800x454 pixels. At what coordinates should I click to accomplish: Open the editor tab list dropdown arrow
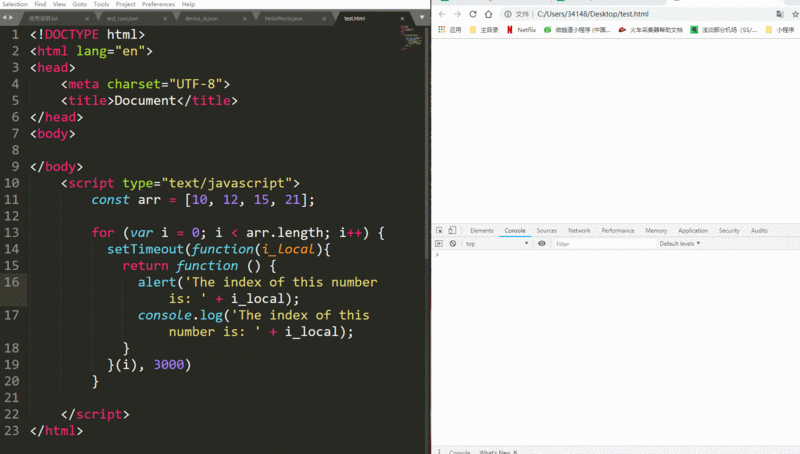tap(421, 18)
